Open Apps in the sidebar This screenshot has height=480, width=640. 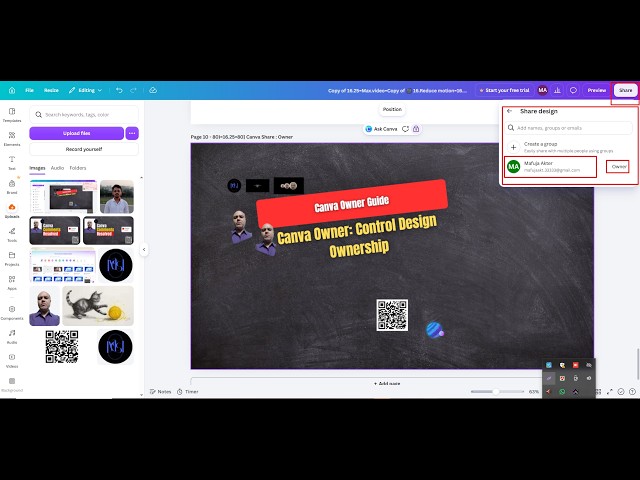[x=12, y=283]
